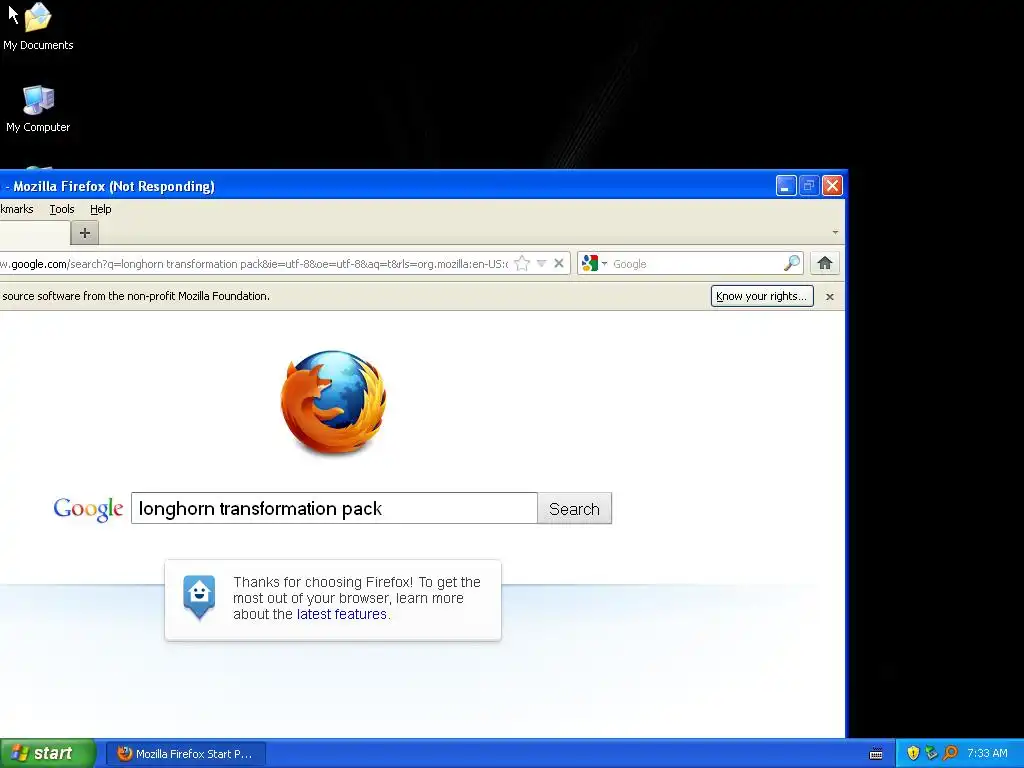The width and height of the screenshot is (1024, 768).
Task: Open the Tools menu
Action: (62, 209)
